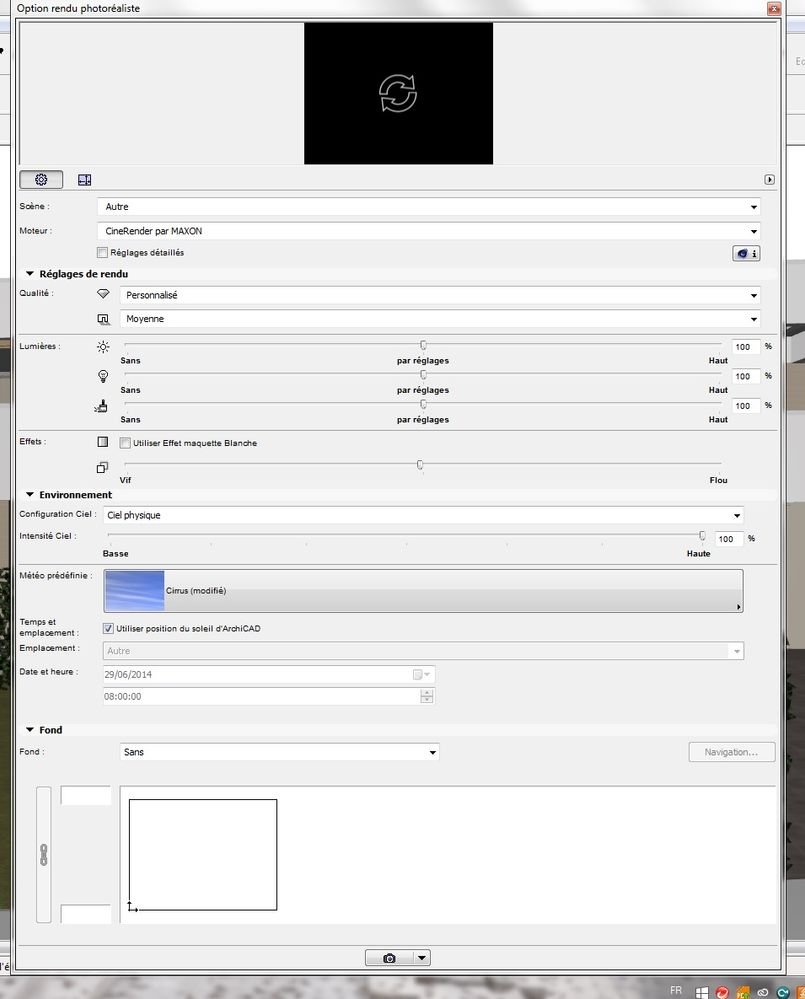Click the upper background dimension field
Screen dimensions: 805x999
click(x=85, y=795)
